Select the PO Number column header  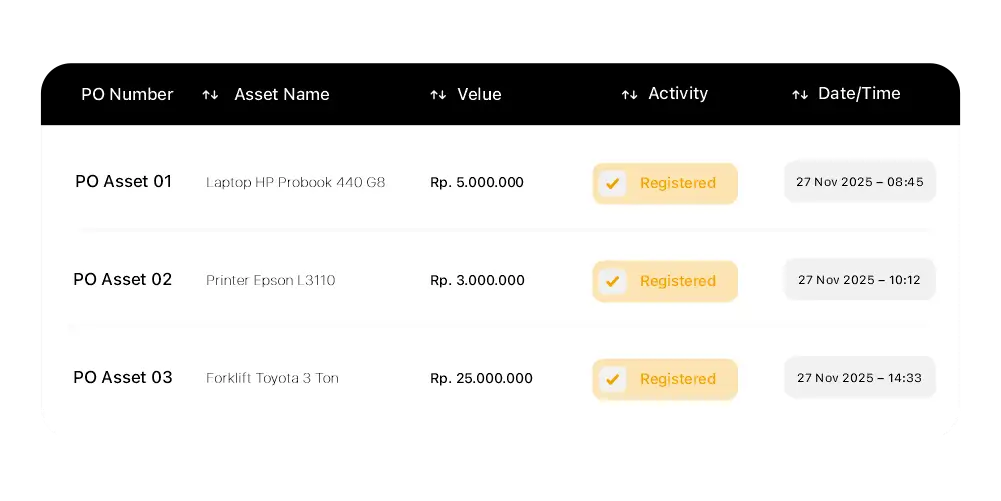point(127,95)
